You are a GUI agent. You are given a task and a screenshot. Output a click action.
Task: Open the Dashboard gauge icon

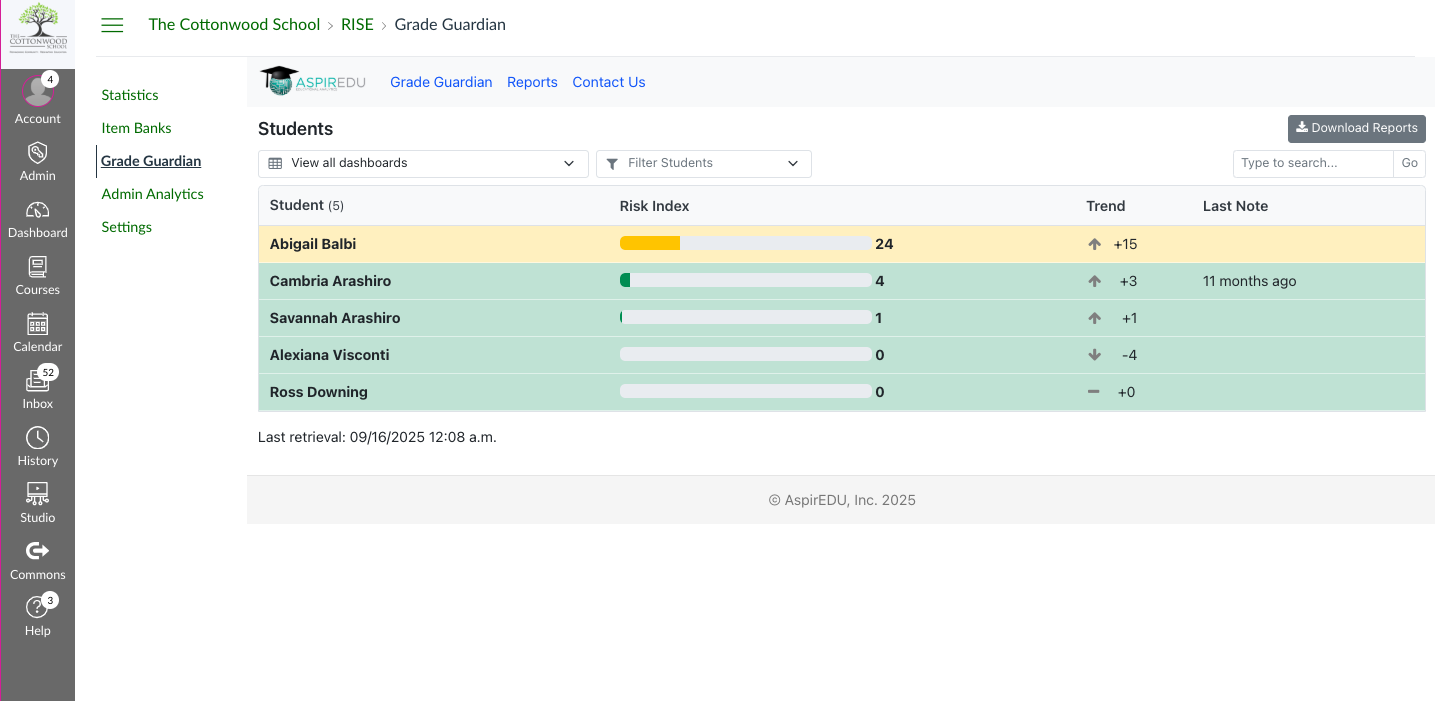(37, 210)
